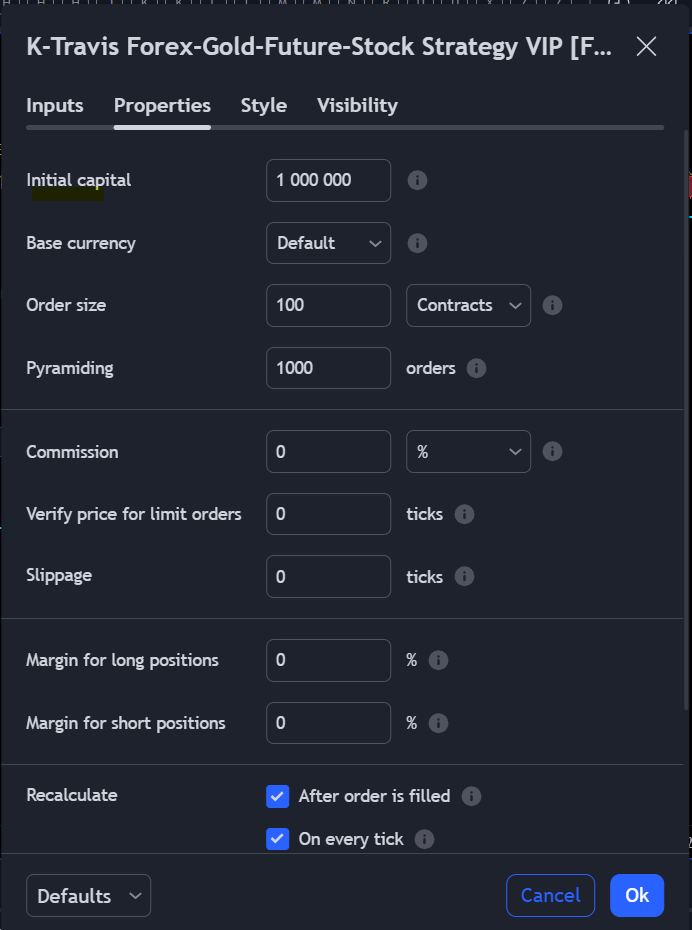This screenshot has height=930, width=692.
Task: Click info icon beside Slippage ticks
Action: pyautogui.click(x=464, y=576)
